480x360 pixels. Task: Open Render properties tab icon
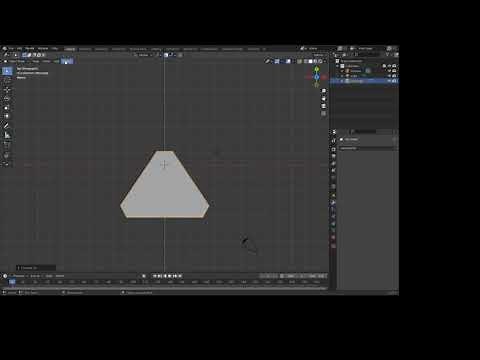tap(334, 149)
